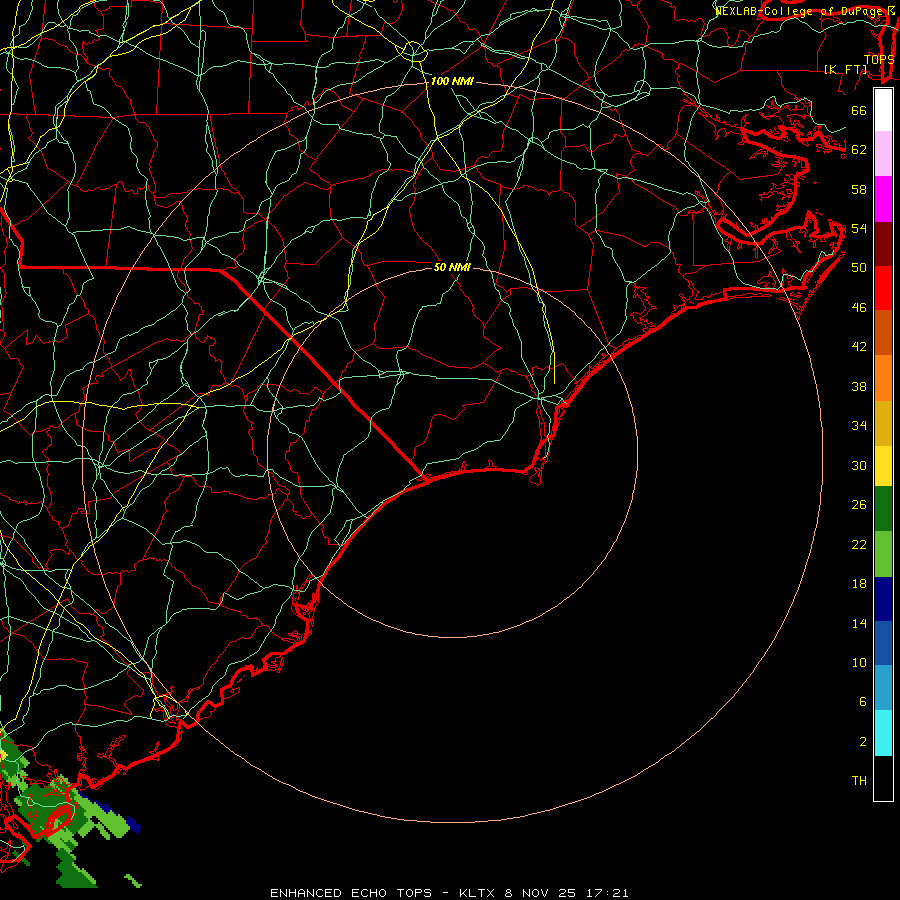The height and width of the screenshot is (900, 900).
Task: Pick the cyan legend swatch
Action: [883, 733]
